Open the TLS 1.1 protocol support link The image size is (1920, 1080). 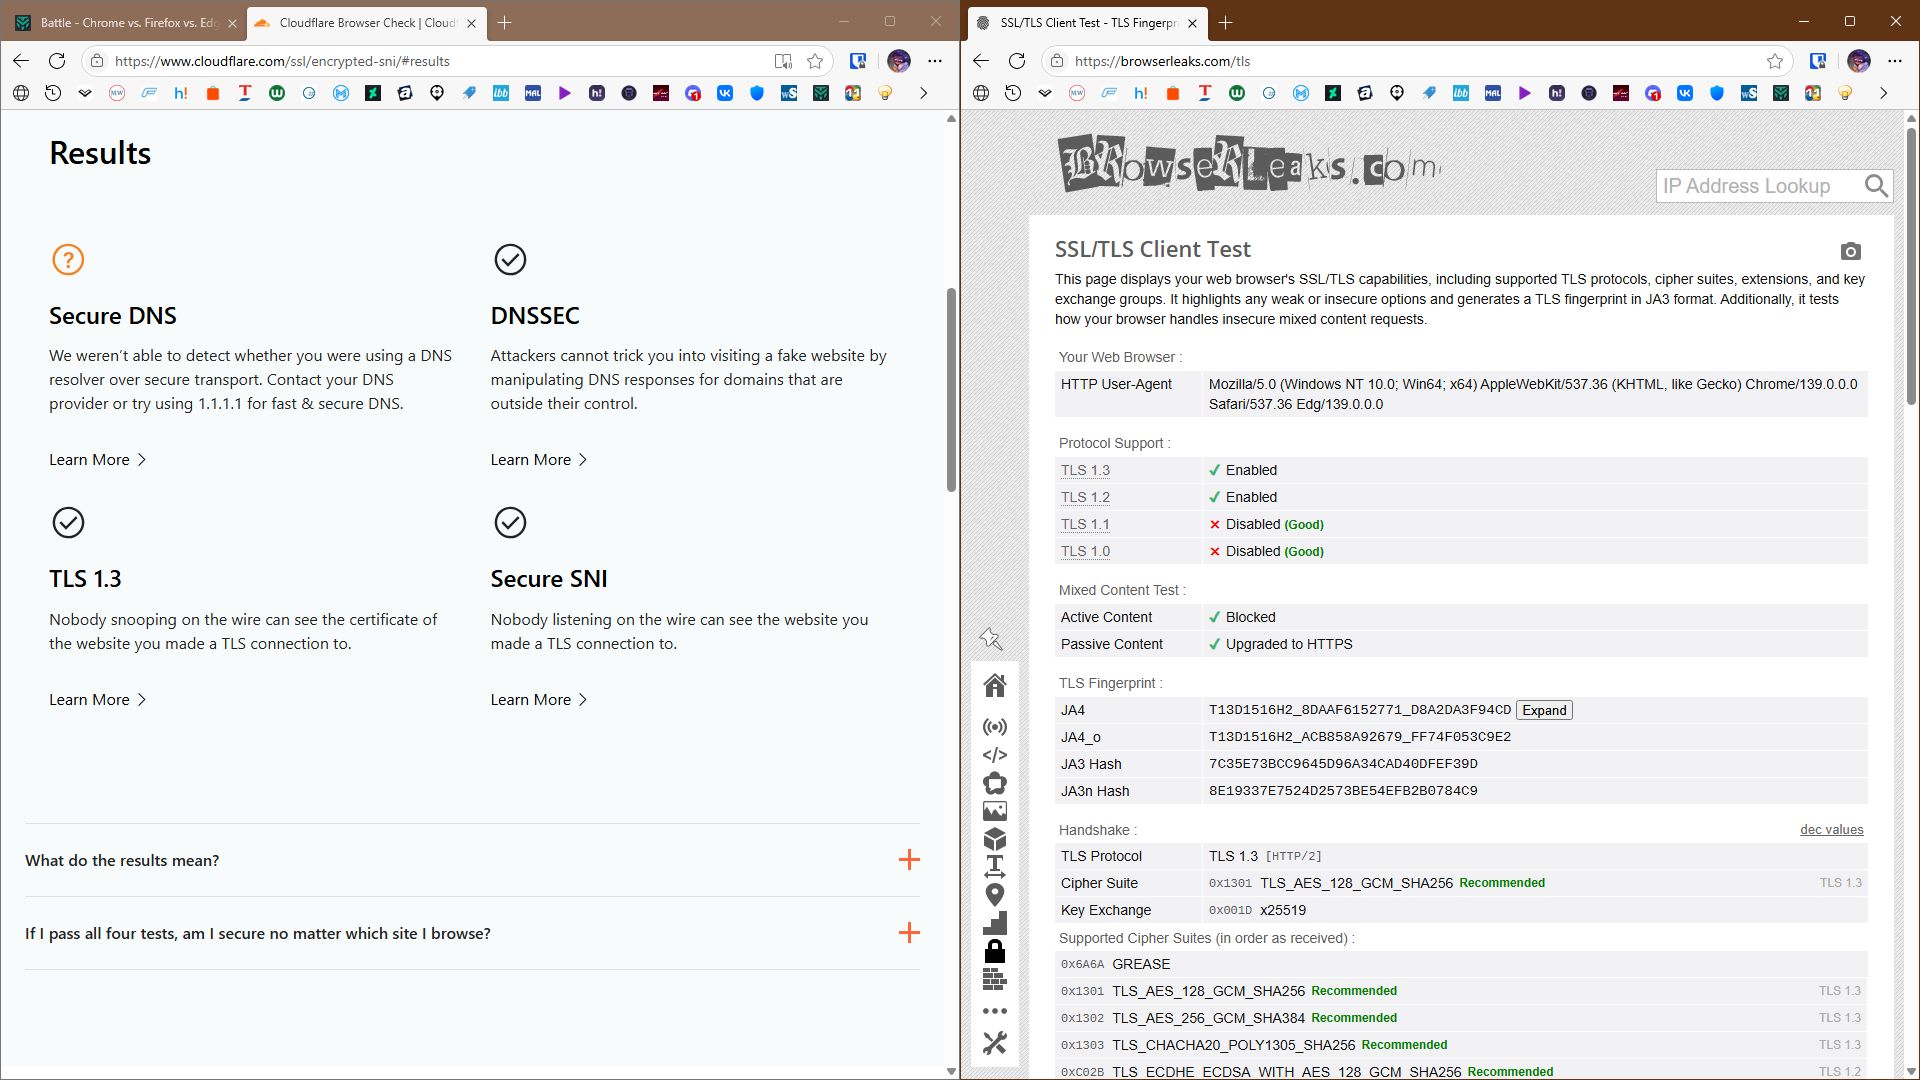1085,524
